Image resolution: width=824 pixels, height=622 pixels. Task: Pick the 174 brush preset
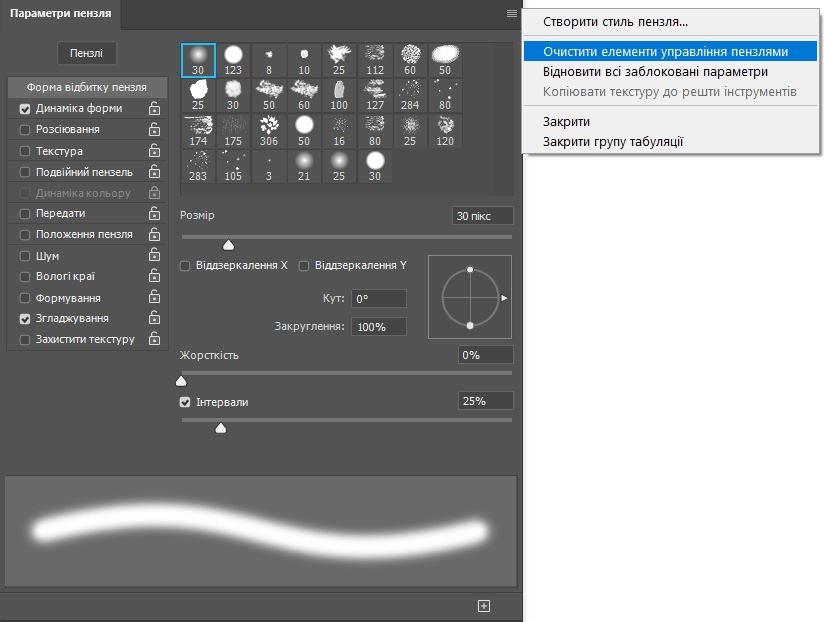coord(198,131)
